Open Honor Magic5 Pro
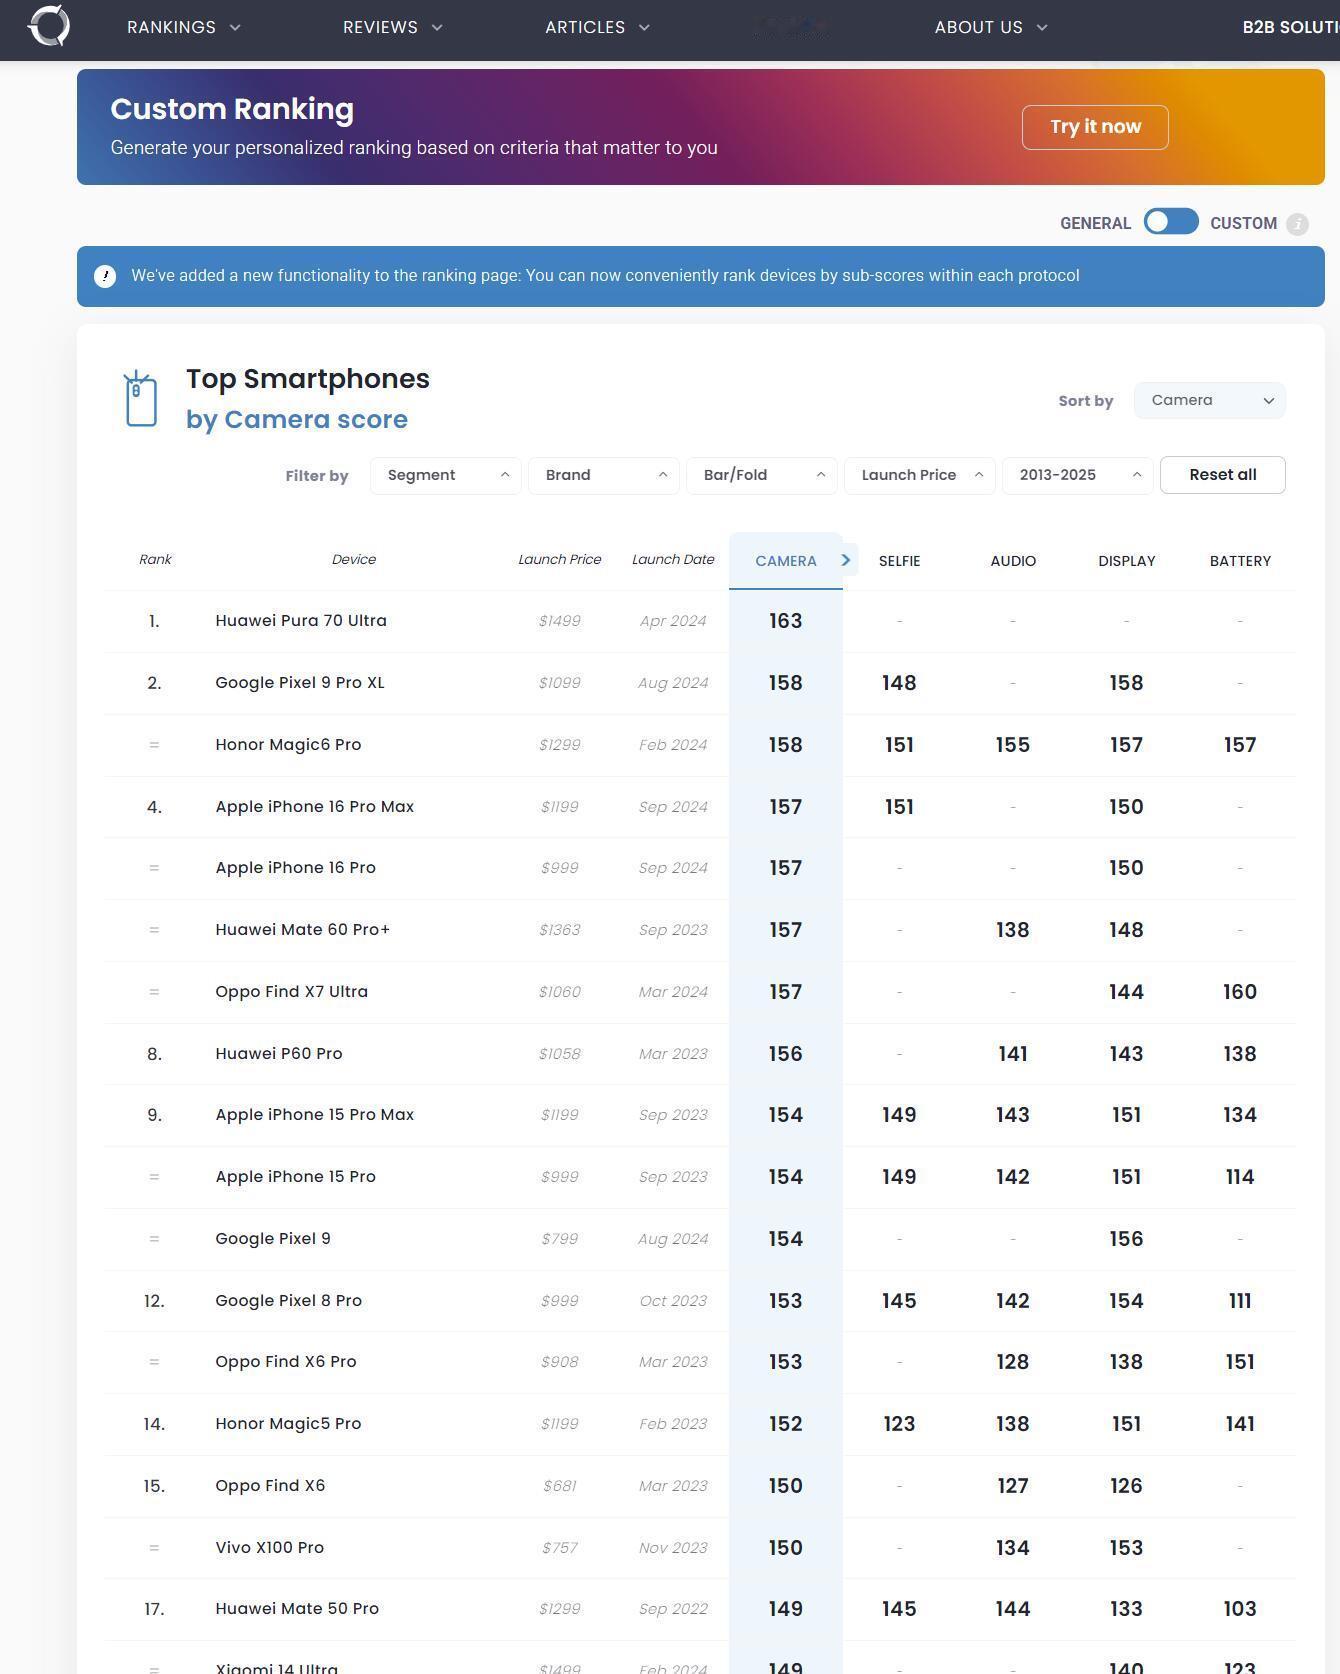Screen dimensions: 1340x1674 click(288, 1423)
